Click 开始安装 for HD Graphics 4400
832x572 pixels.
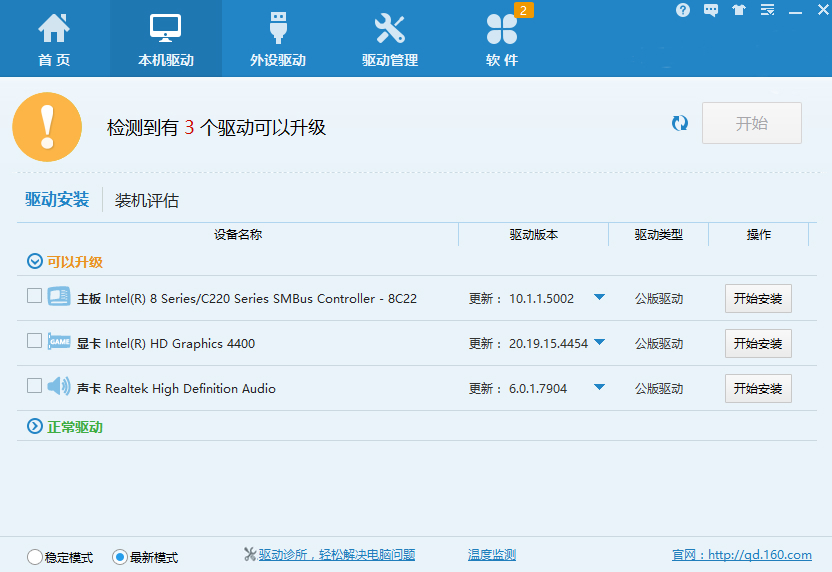[x=758, y=343]
